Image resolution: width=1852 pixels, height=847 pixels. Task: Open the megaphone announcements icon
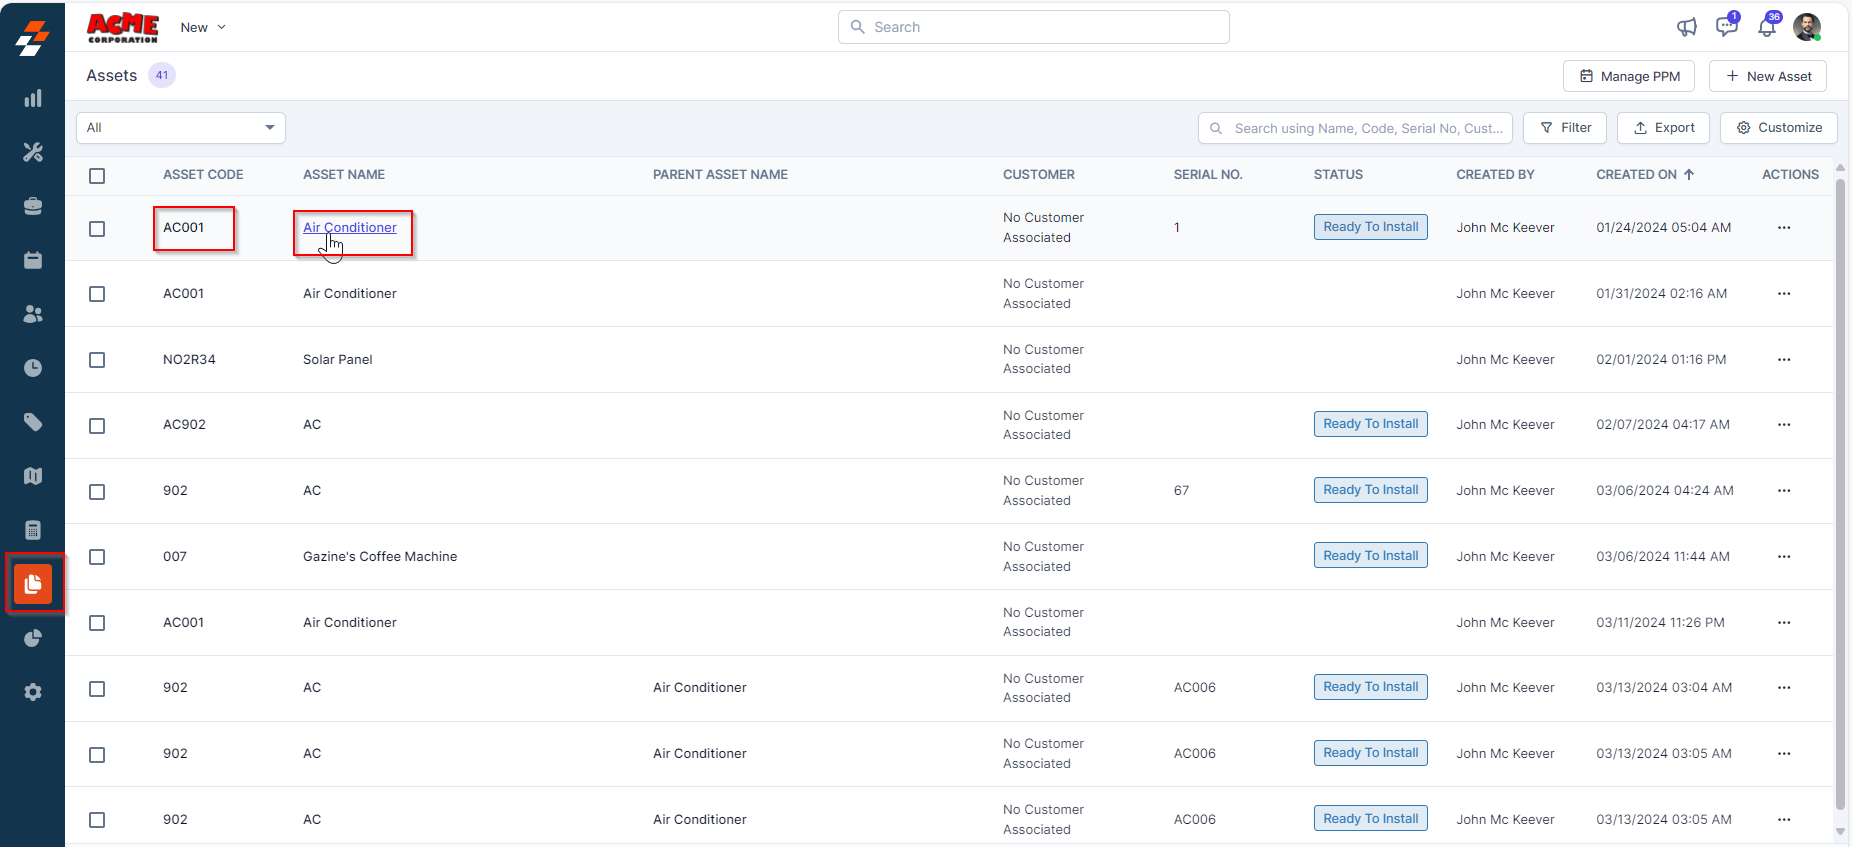(1687, 27)
